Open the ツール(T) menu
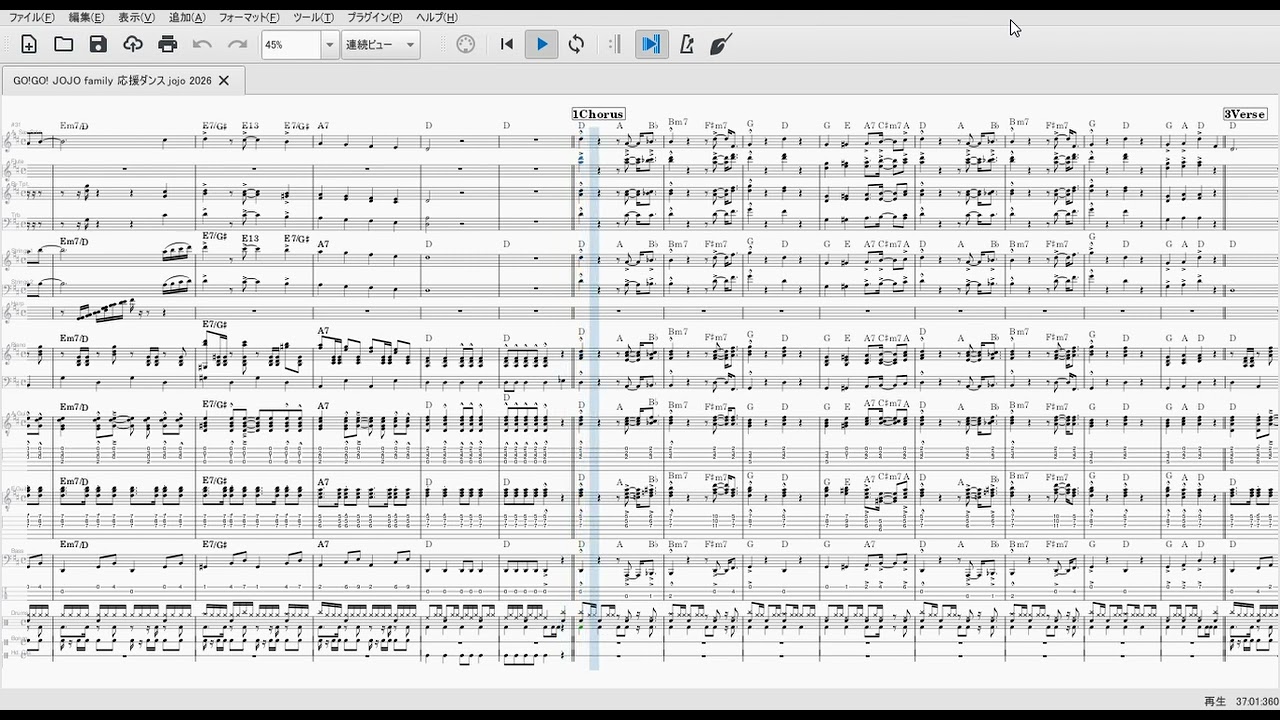Image resolution: width=1280 pixels, height=720 pixels. [314, 18]
